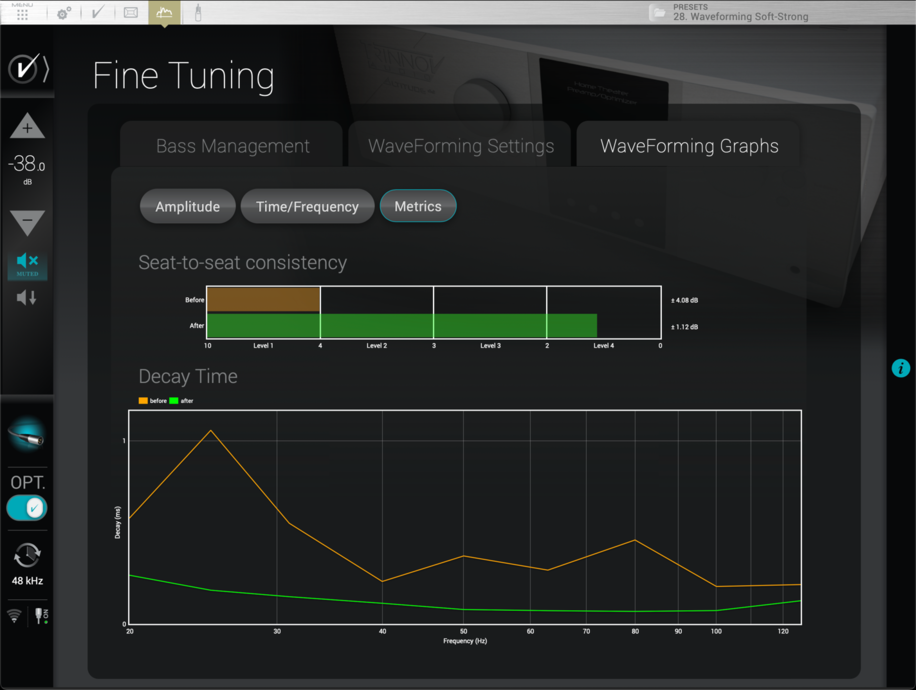Open the screen/display icon in top toolbar
Viewport: 916px width, 690px height.
[x=131, y=13]
